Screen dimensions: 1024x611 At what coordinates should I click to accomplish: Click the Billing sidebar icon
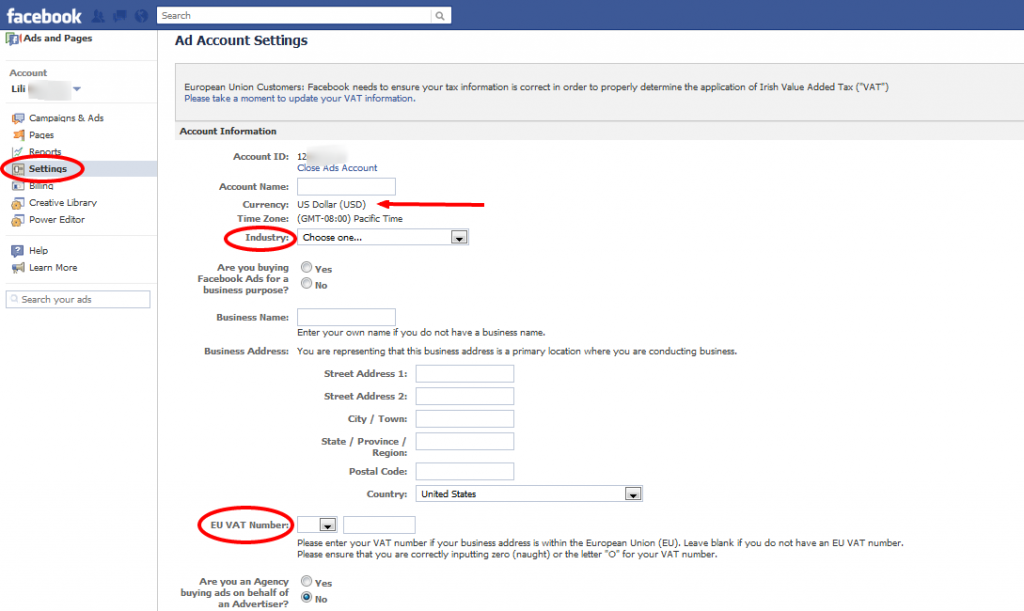click(18, 186)
